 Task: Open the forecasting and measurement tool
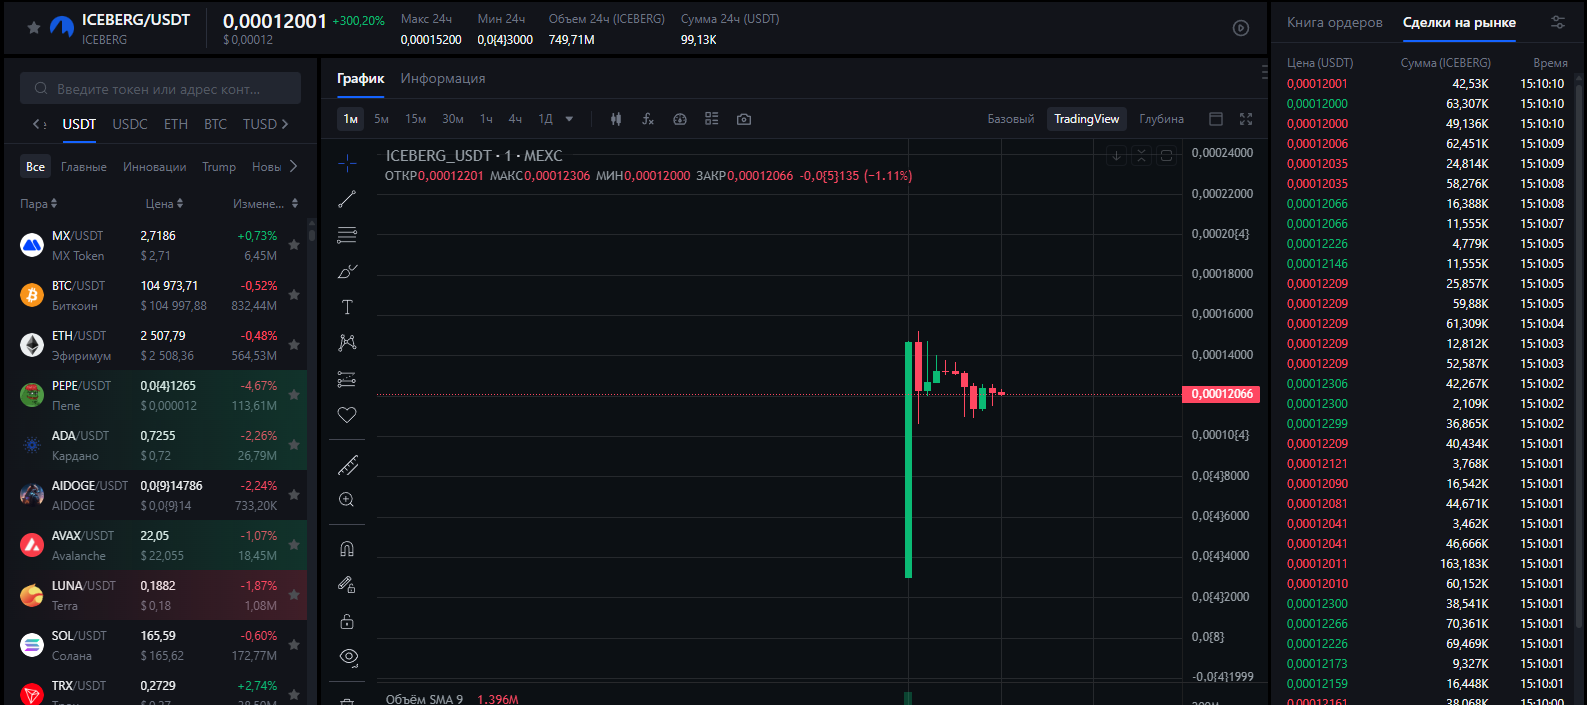pos(347,379)
